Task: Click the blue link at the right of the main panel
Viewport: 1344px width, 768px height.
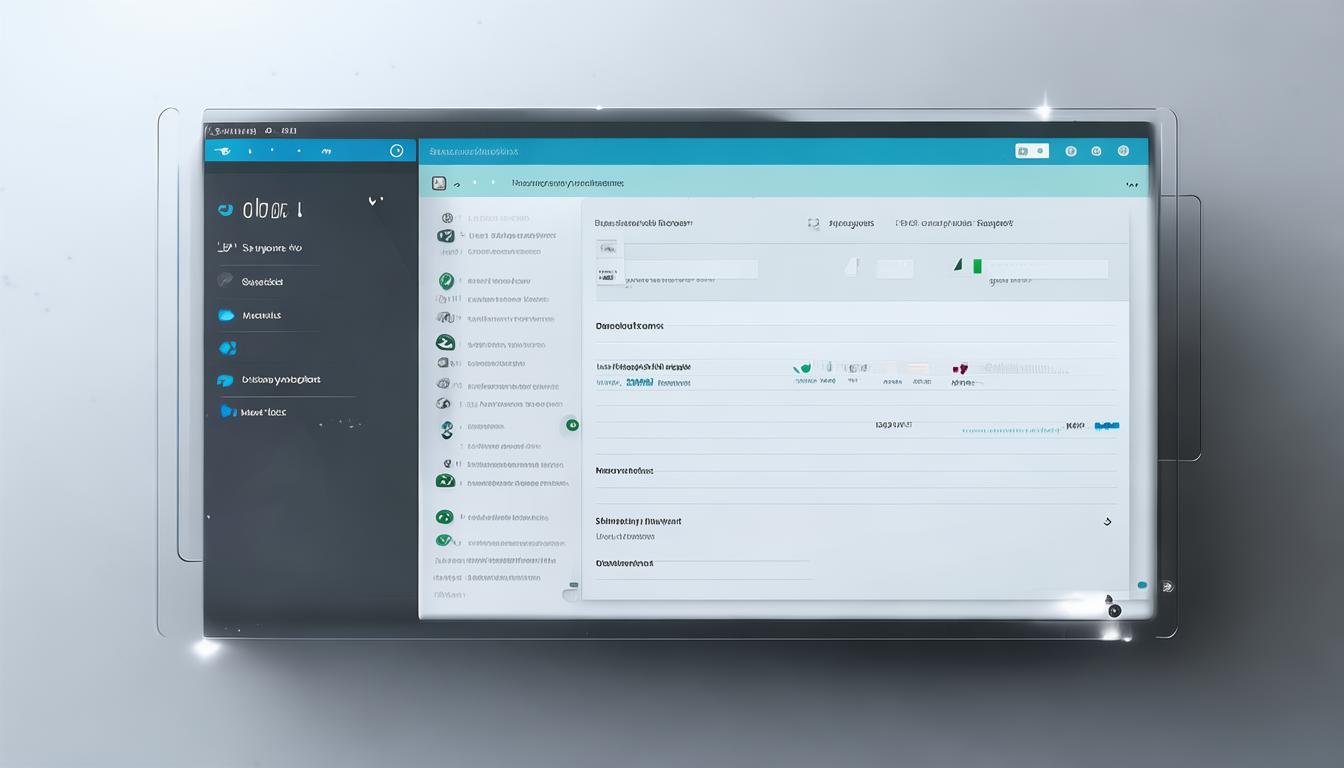Action: coord(1106,426)
